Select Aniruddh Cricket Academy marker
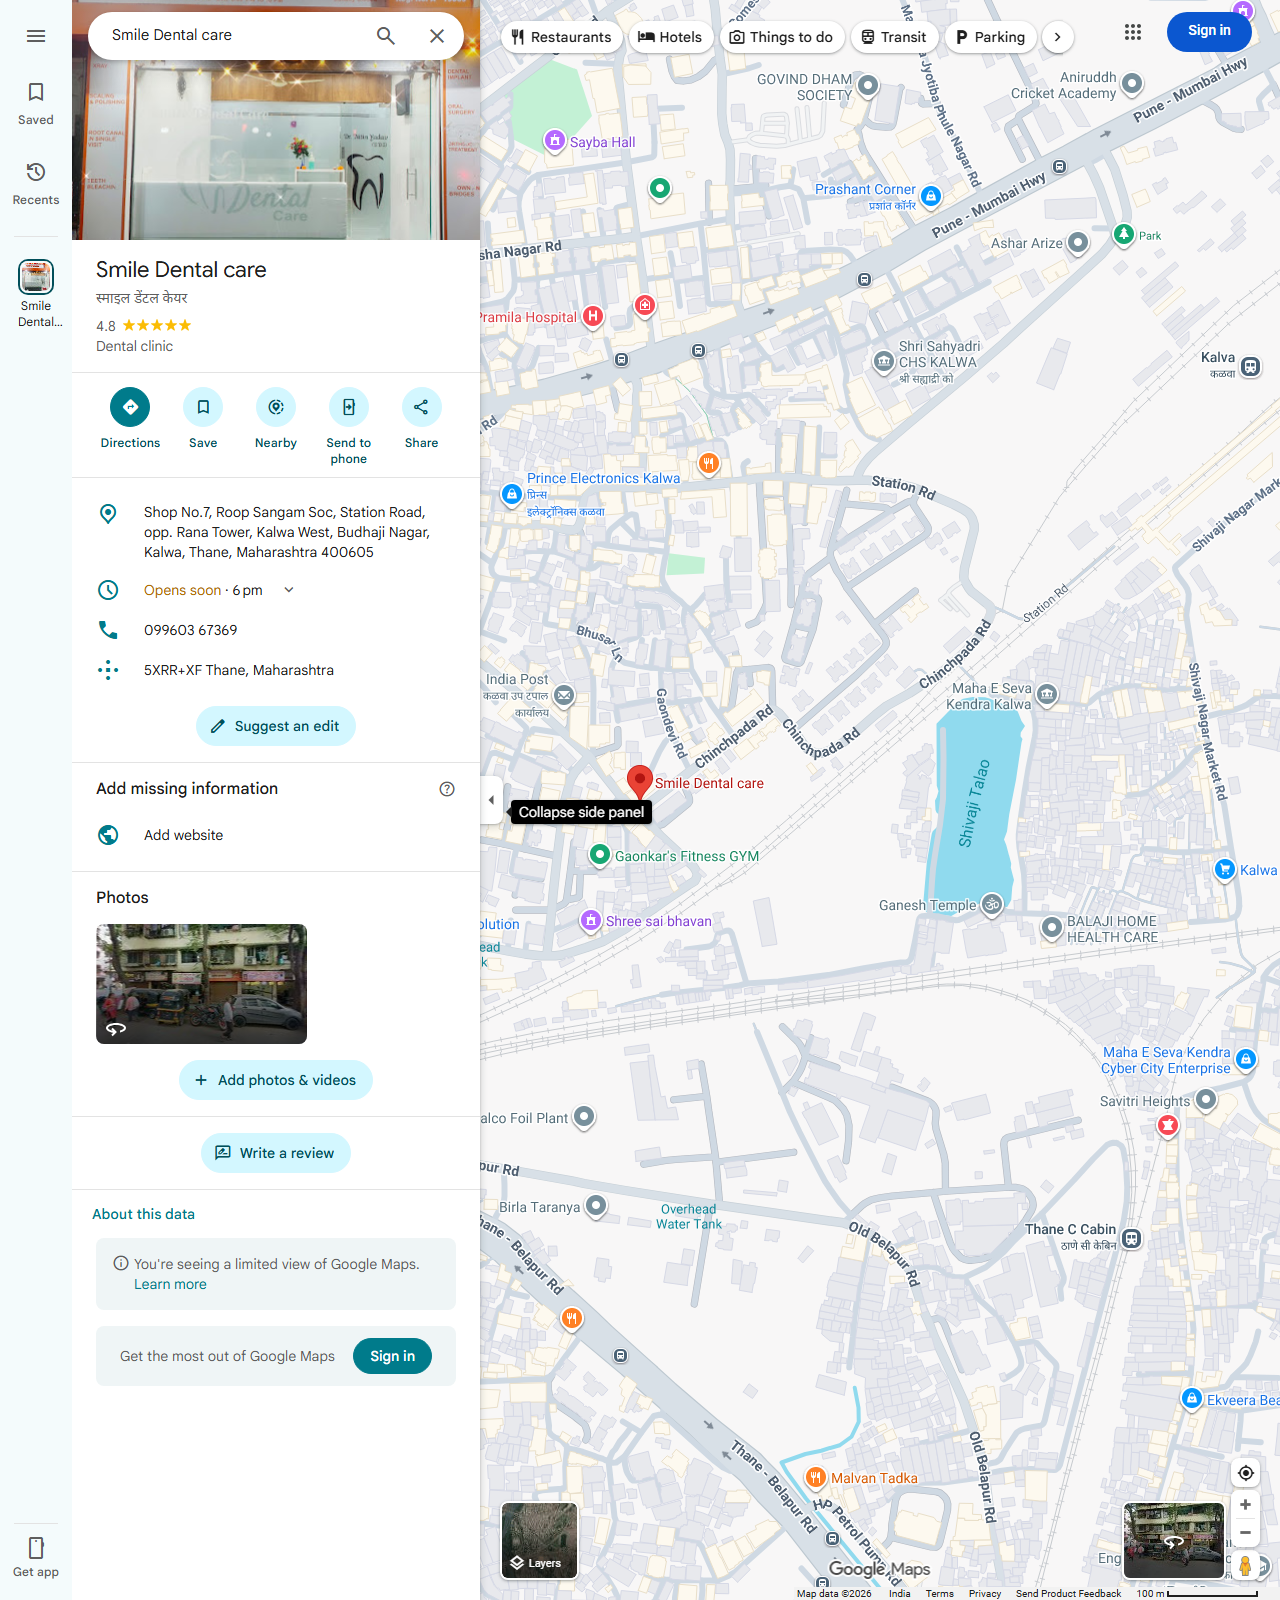The width and height of the screenshot is (1280, 1600). [1132, 84]
